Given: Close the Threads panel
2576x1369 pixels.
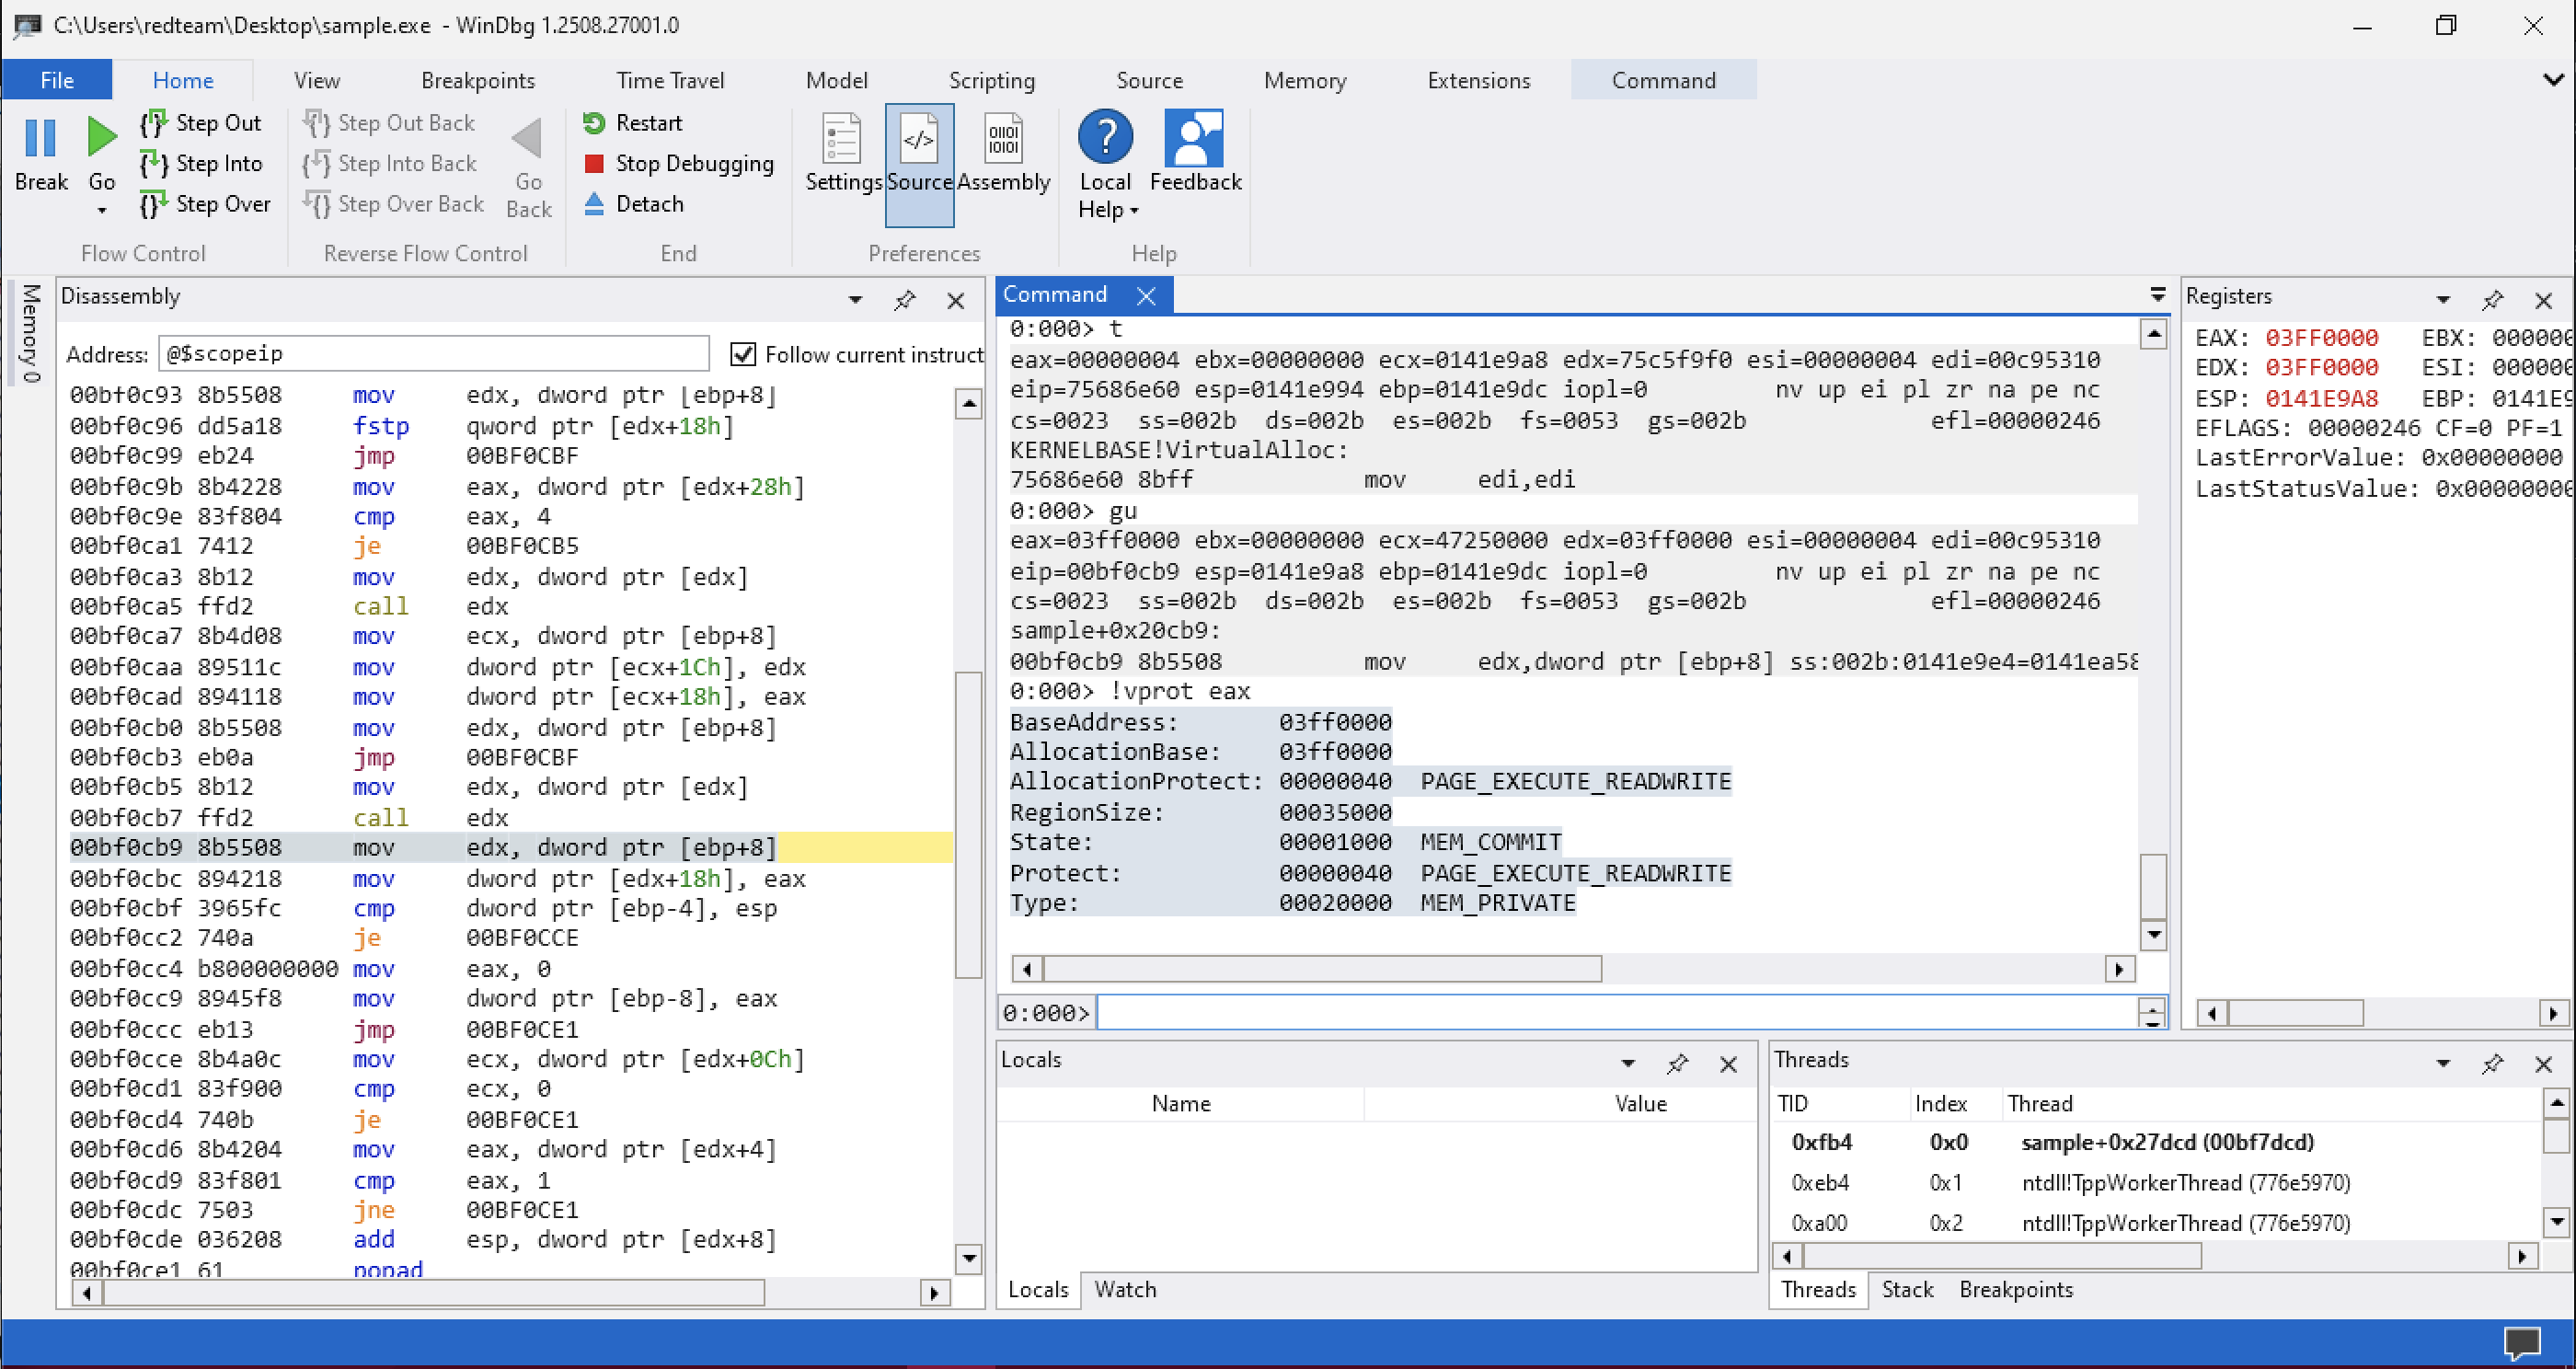Looking at the screenshot, I should tap(2543, 1064).
